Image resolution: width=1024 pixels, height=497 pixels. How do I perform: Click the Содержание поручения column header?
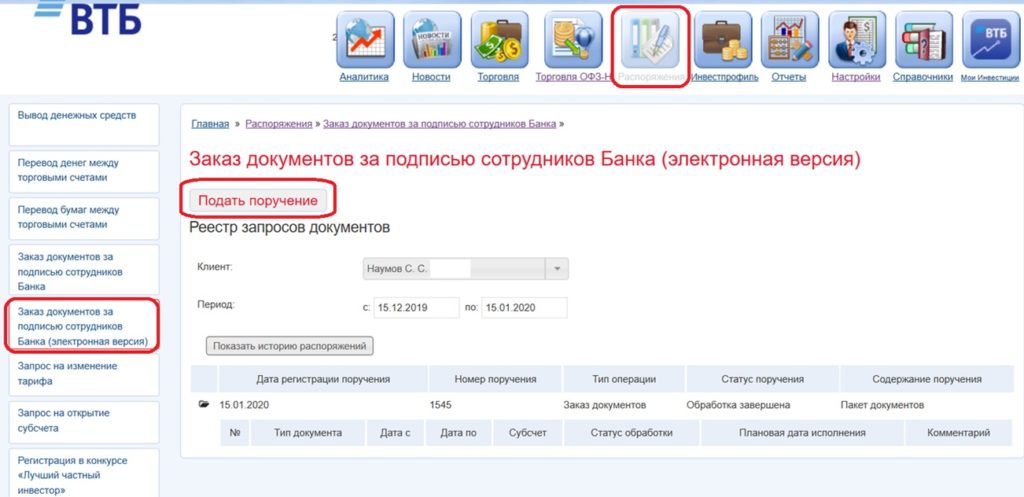tap(927, 379)
